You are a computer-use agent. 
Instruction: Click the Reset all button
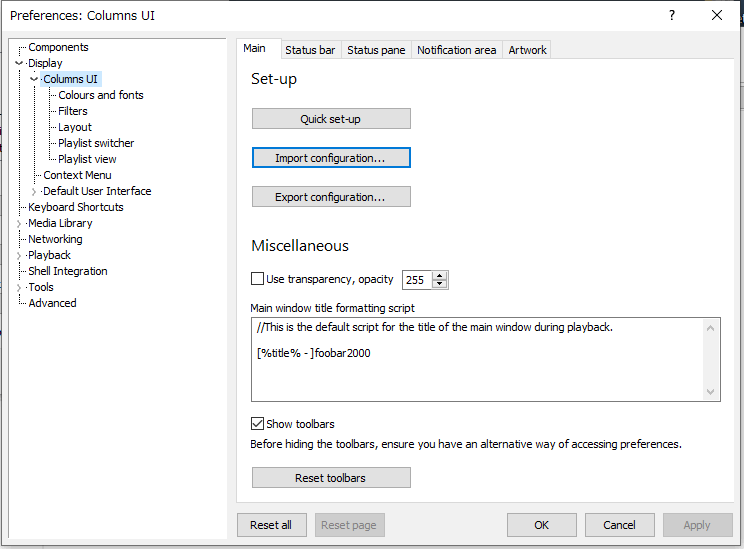(272, 525)
